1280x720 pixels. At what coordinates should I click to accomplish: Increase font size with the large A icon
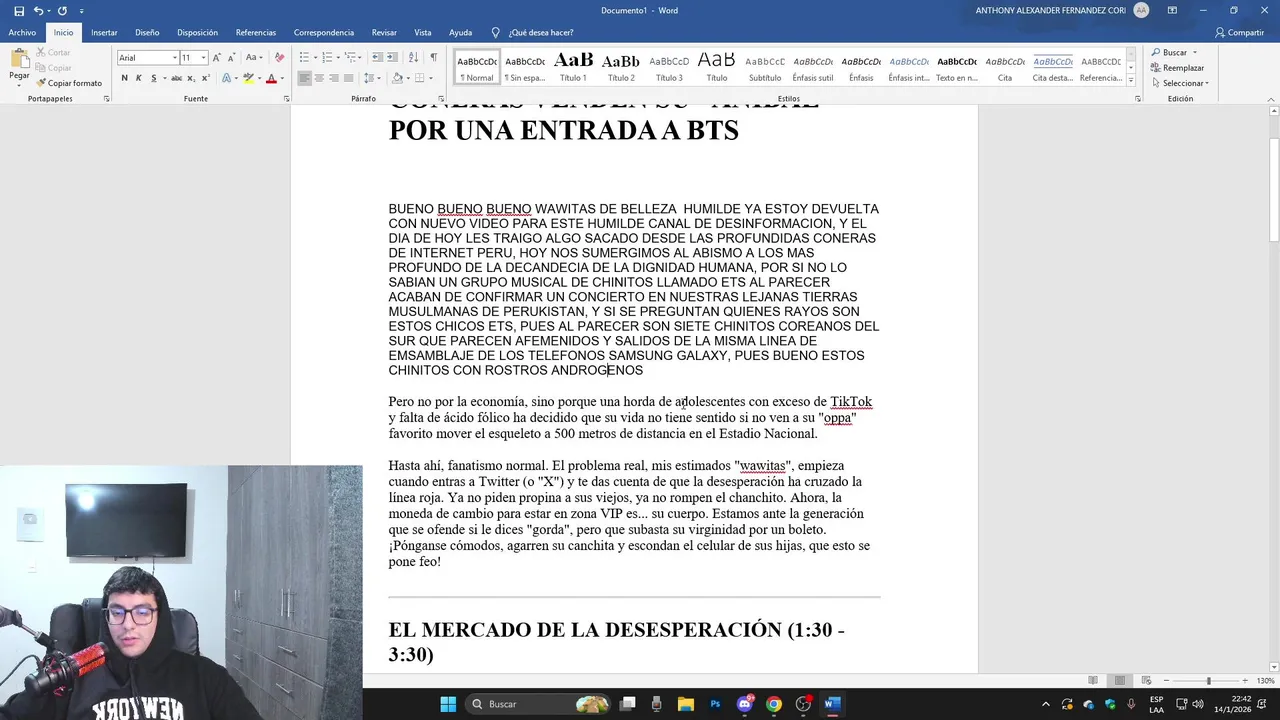(217, 57)
